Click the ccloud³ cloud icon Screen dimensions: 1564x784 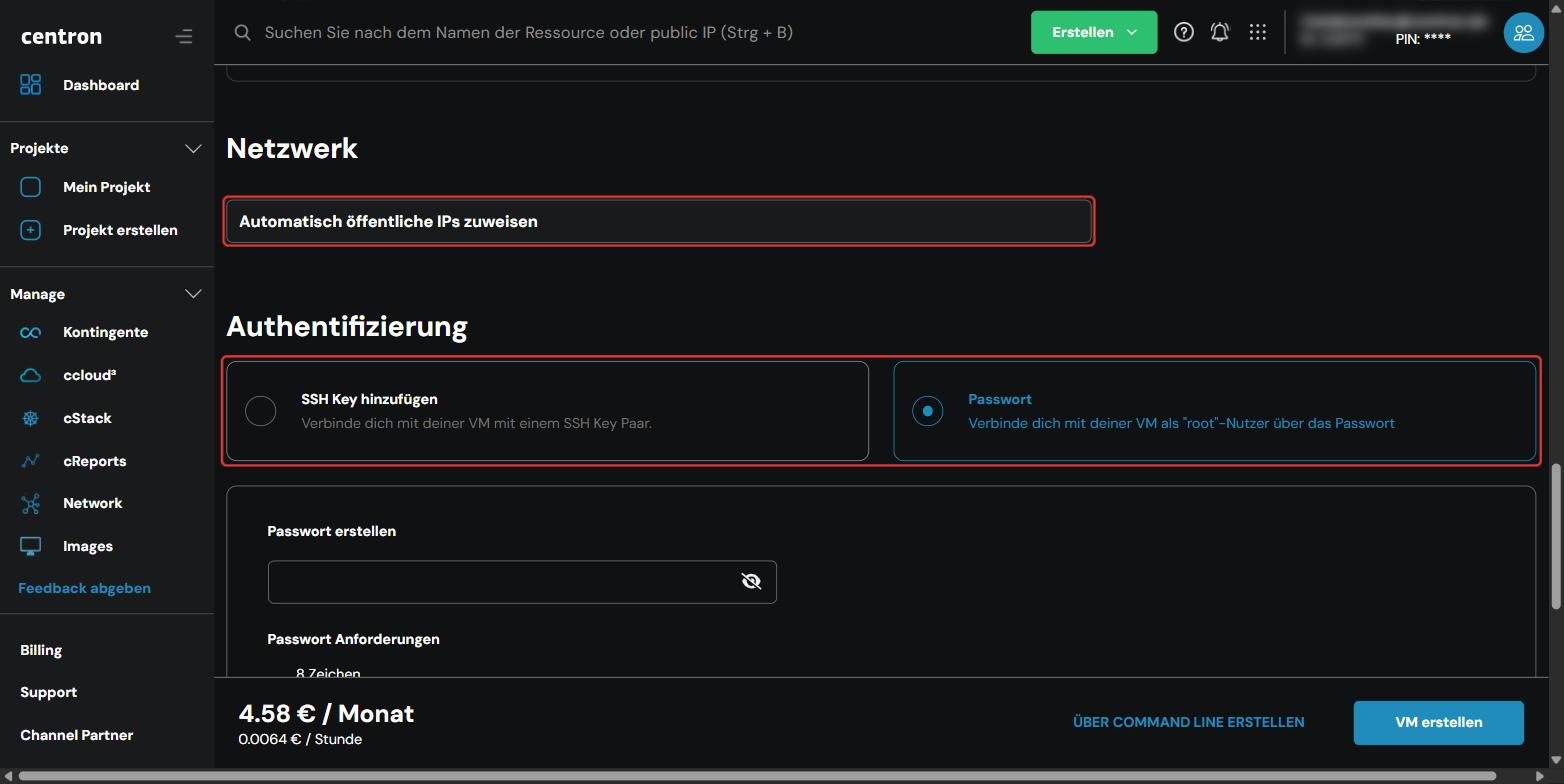(x=31, y=375)
